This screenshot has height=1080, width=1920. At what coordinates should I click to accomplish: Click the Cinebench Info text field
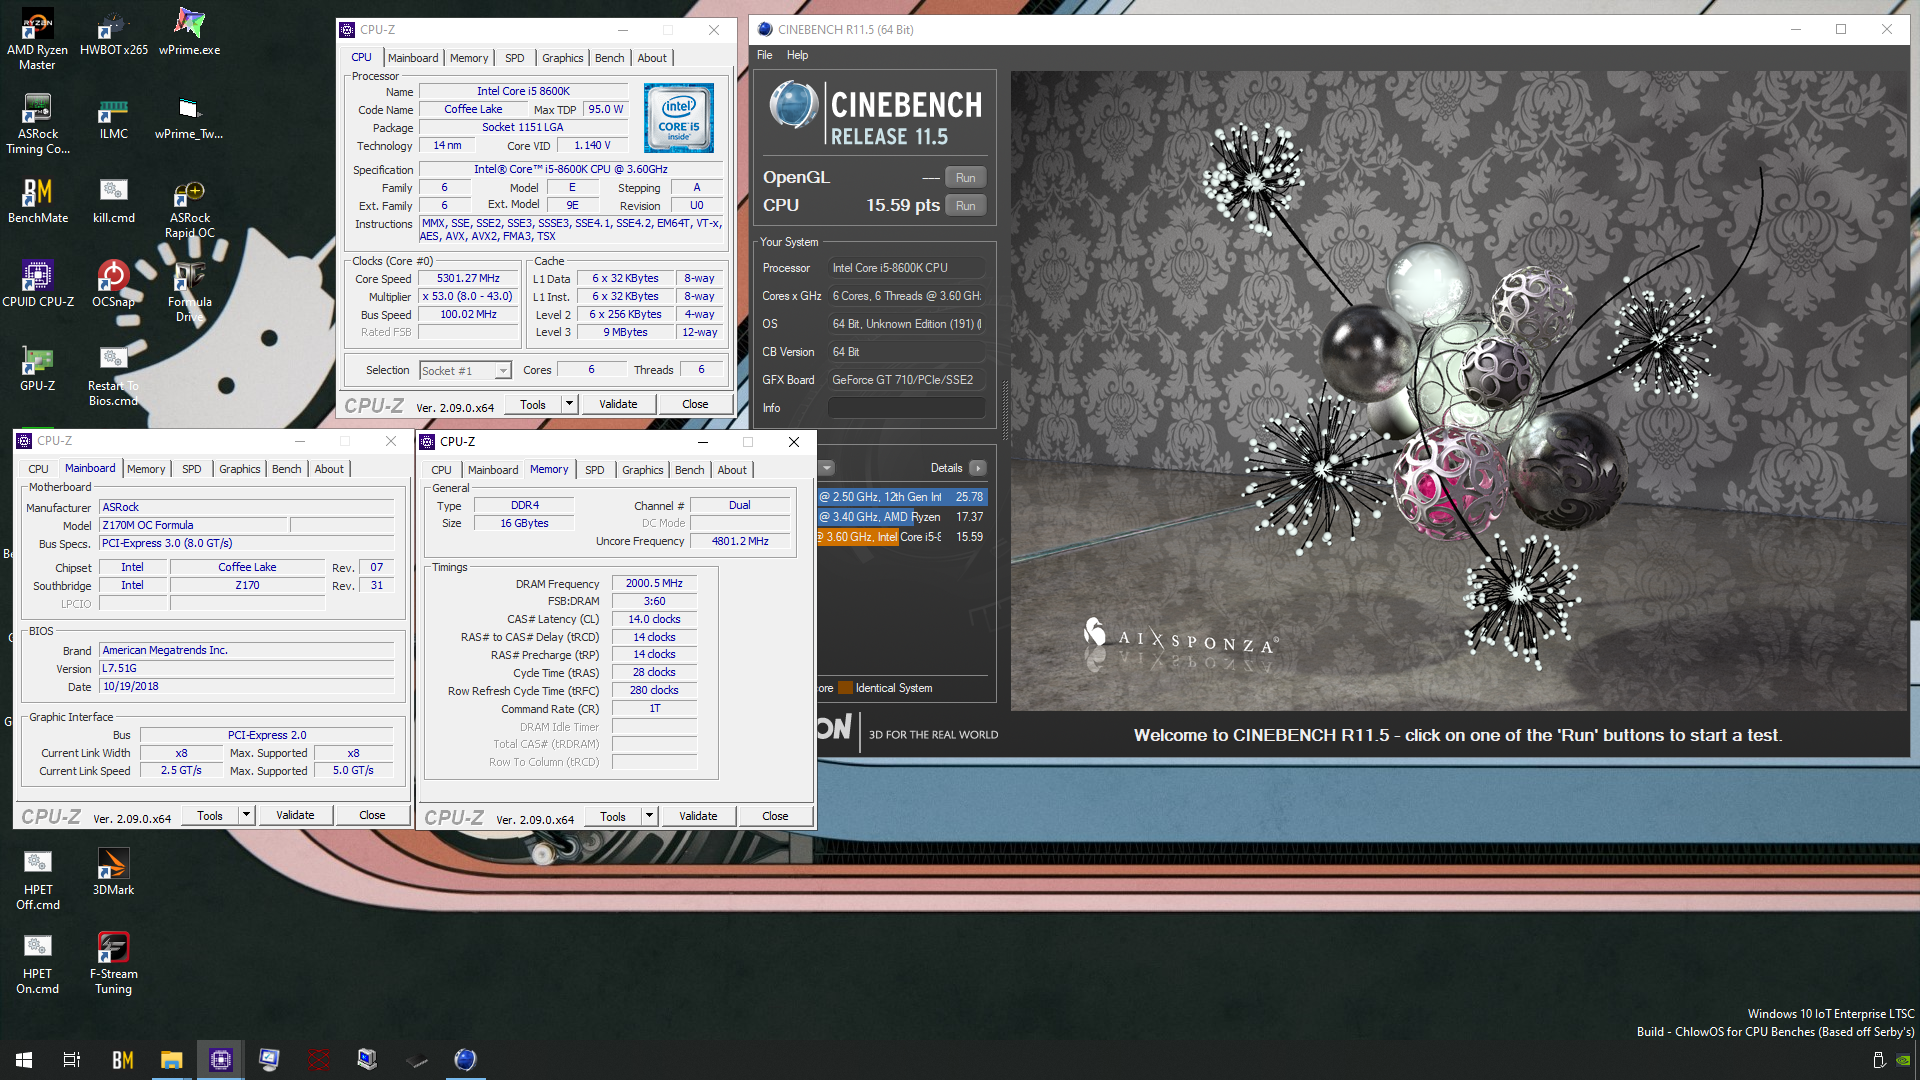click(x=906, y=408)
